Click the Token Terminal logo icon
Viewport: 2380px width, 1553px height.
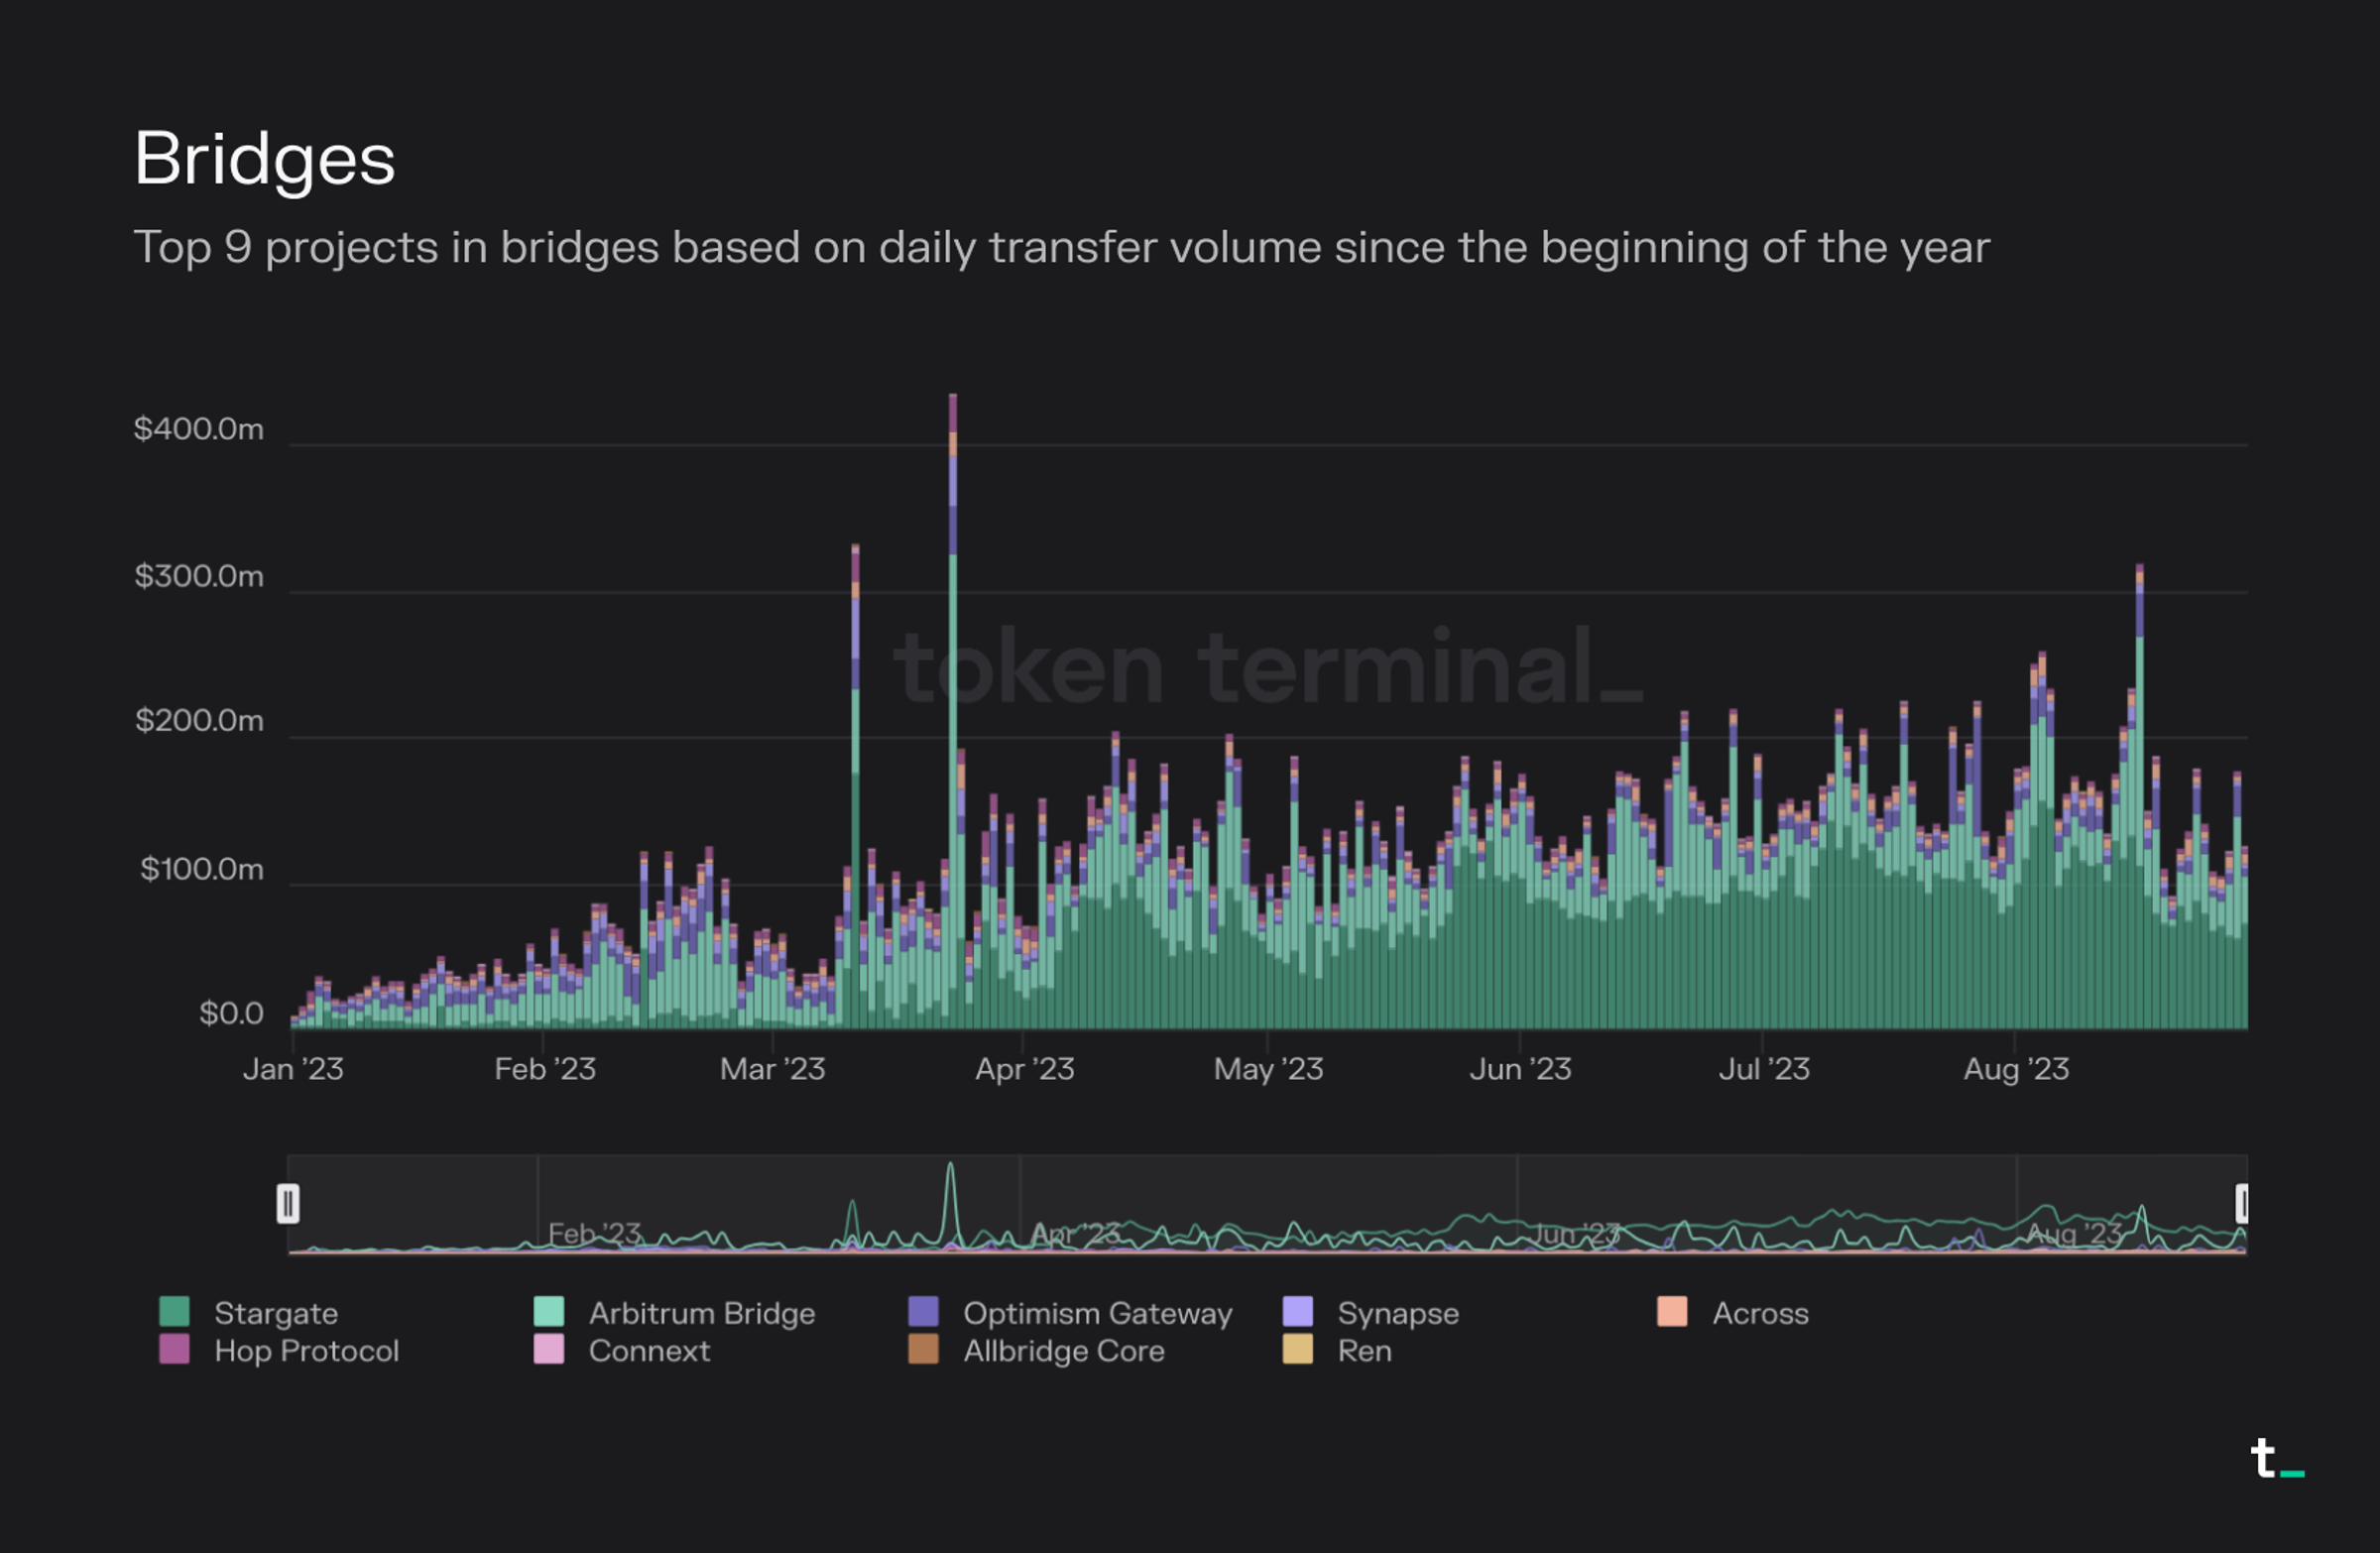coord(2276,1460)
